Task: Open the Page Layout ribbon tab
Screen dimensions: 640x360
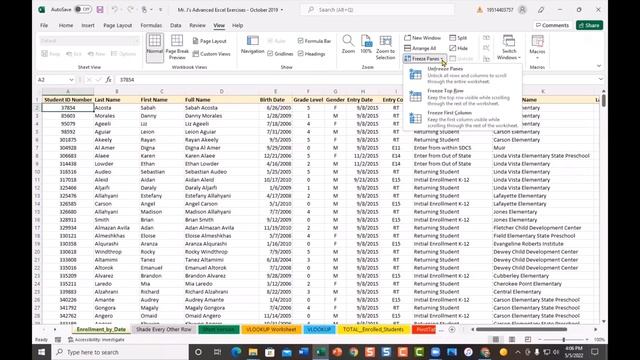Action: 118,25
